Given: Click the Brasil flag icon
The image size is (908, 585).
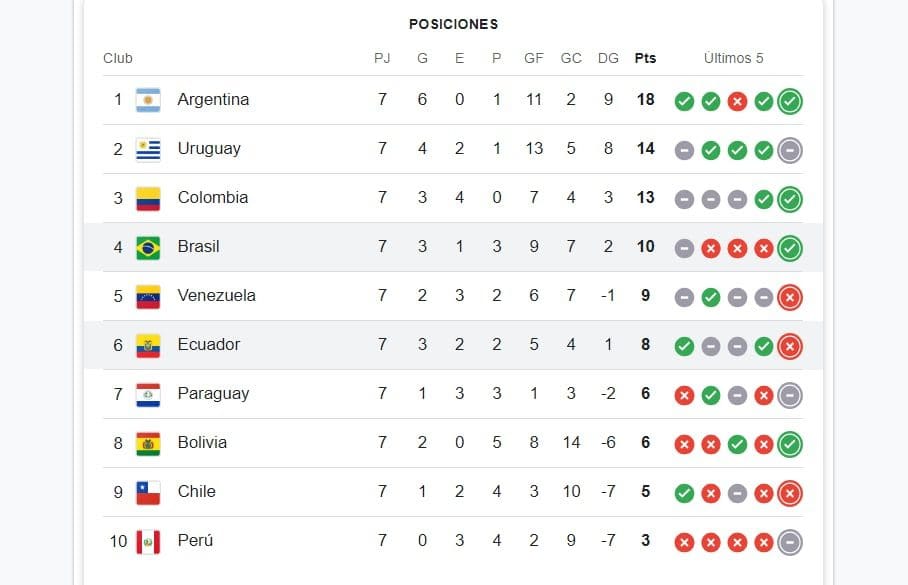Looking at the screenshot, I should [148, 247].
